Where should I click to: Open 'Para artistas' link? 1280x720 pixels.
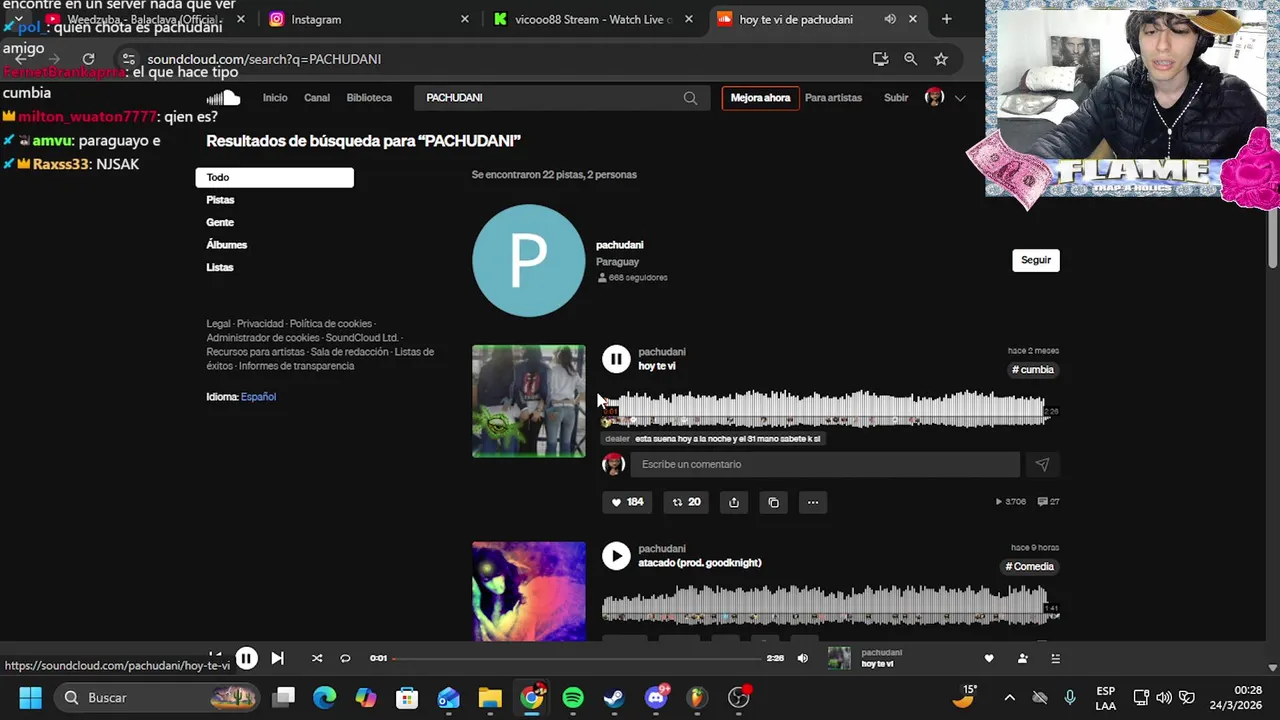click(x=833, y=97)
